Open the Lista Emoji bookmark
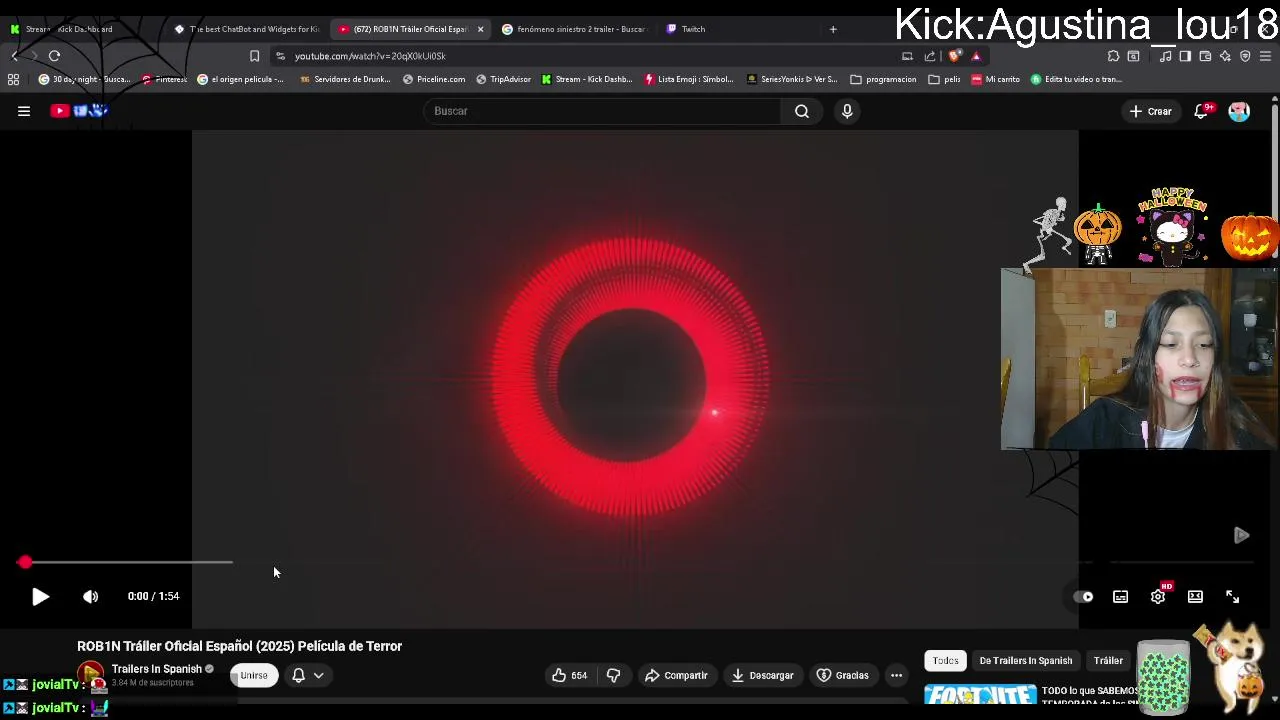The image size is (1280, 720). [689, 79]
